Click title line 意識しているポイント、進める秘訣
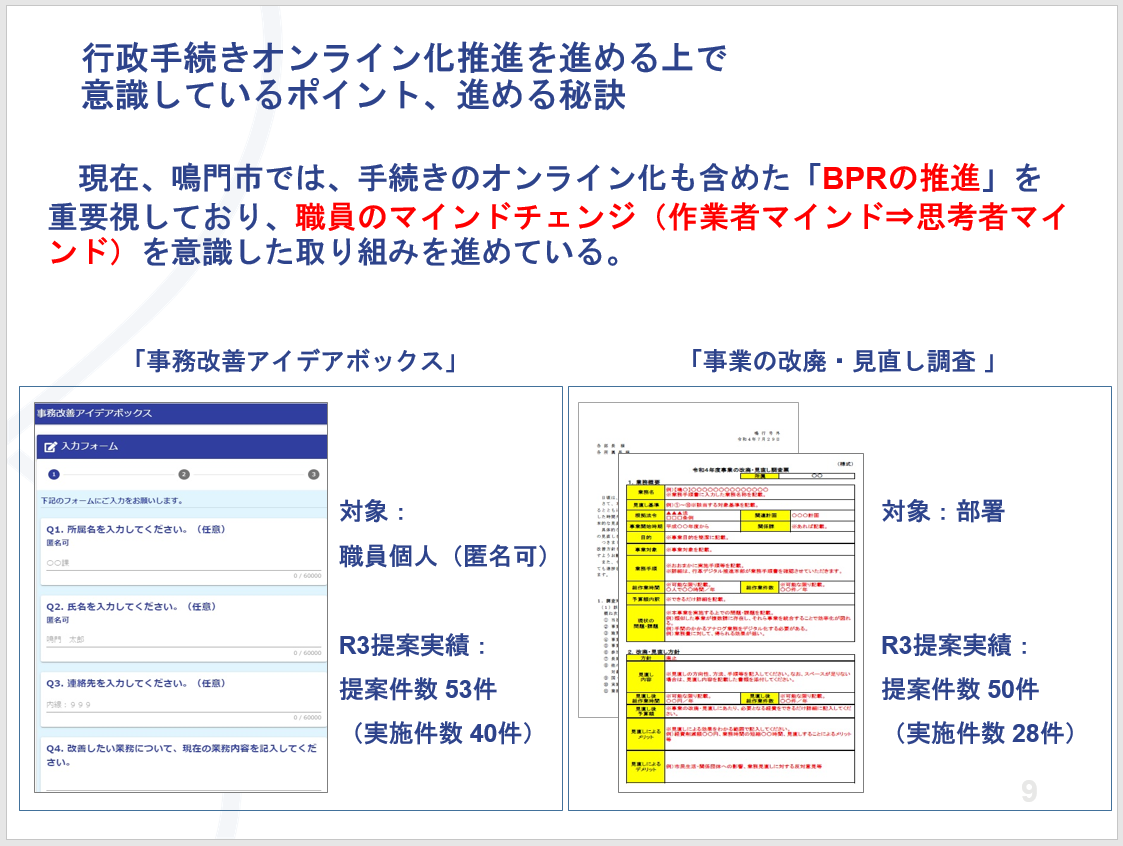This screenshot has width=1123, height=846. (354, 96)
